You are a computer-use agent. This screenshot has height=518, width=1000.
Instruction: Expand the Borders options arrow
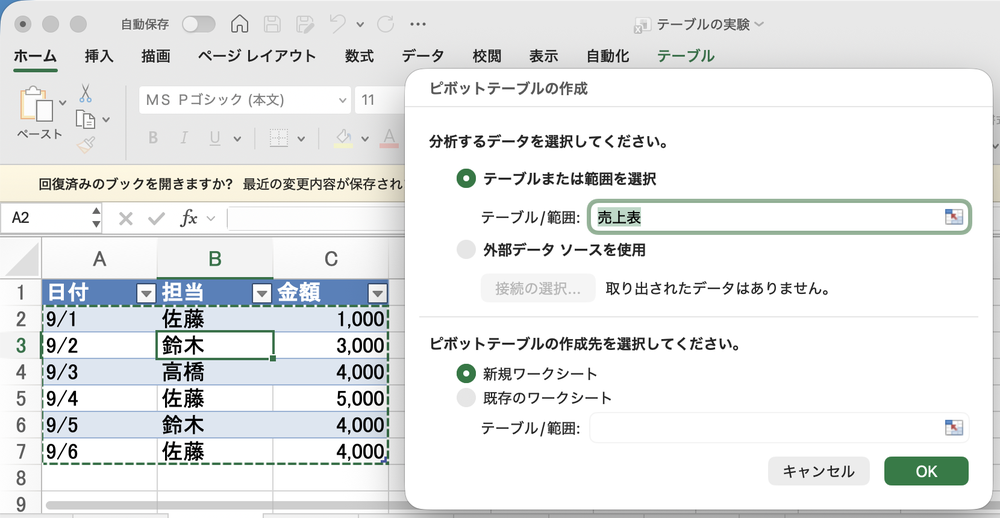click(301, 138)
